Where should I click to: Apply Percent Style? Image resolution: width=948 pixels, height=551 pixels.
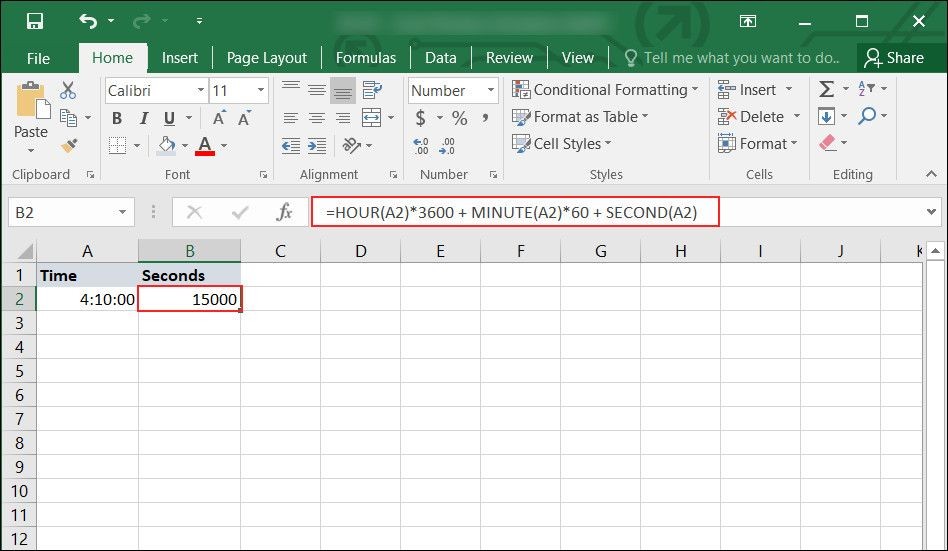point(459,118)
